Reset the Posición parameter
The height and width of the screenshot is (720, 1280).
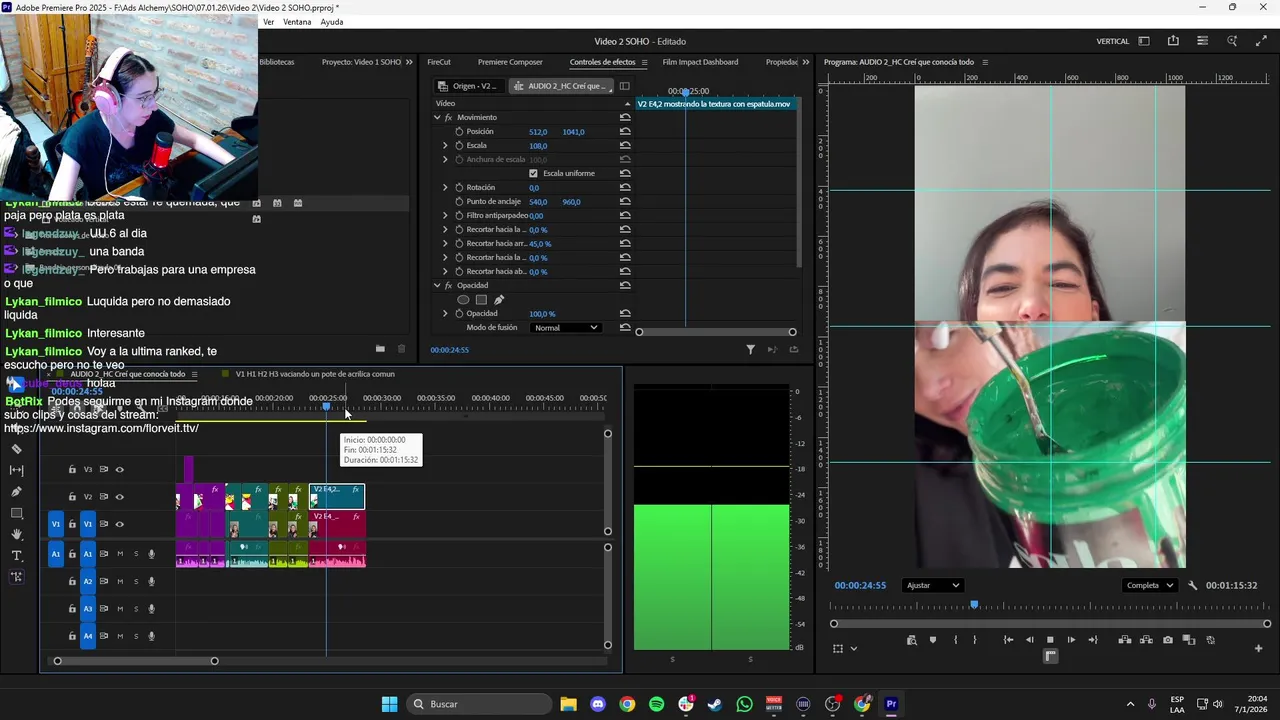tap(625, 131)
